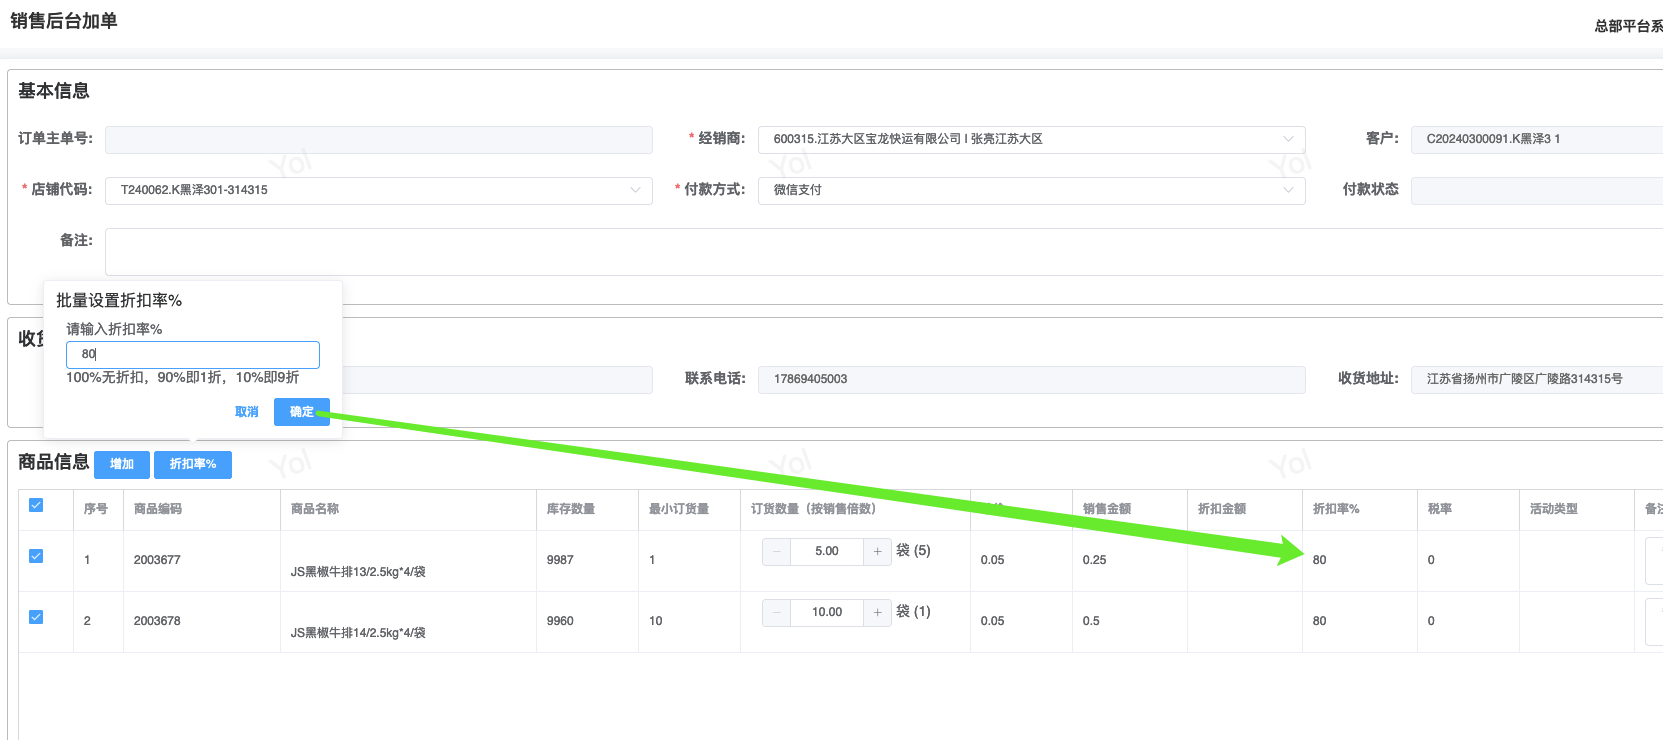Click 确定 in the discount rate popup
Screen dimensions: 1663x740
(x=301, y=412)
